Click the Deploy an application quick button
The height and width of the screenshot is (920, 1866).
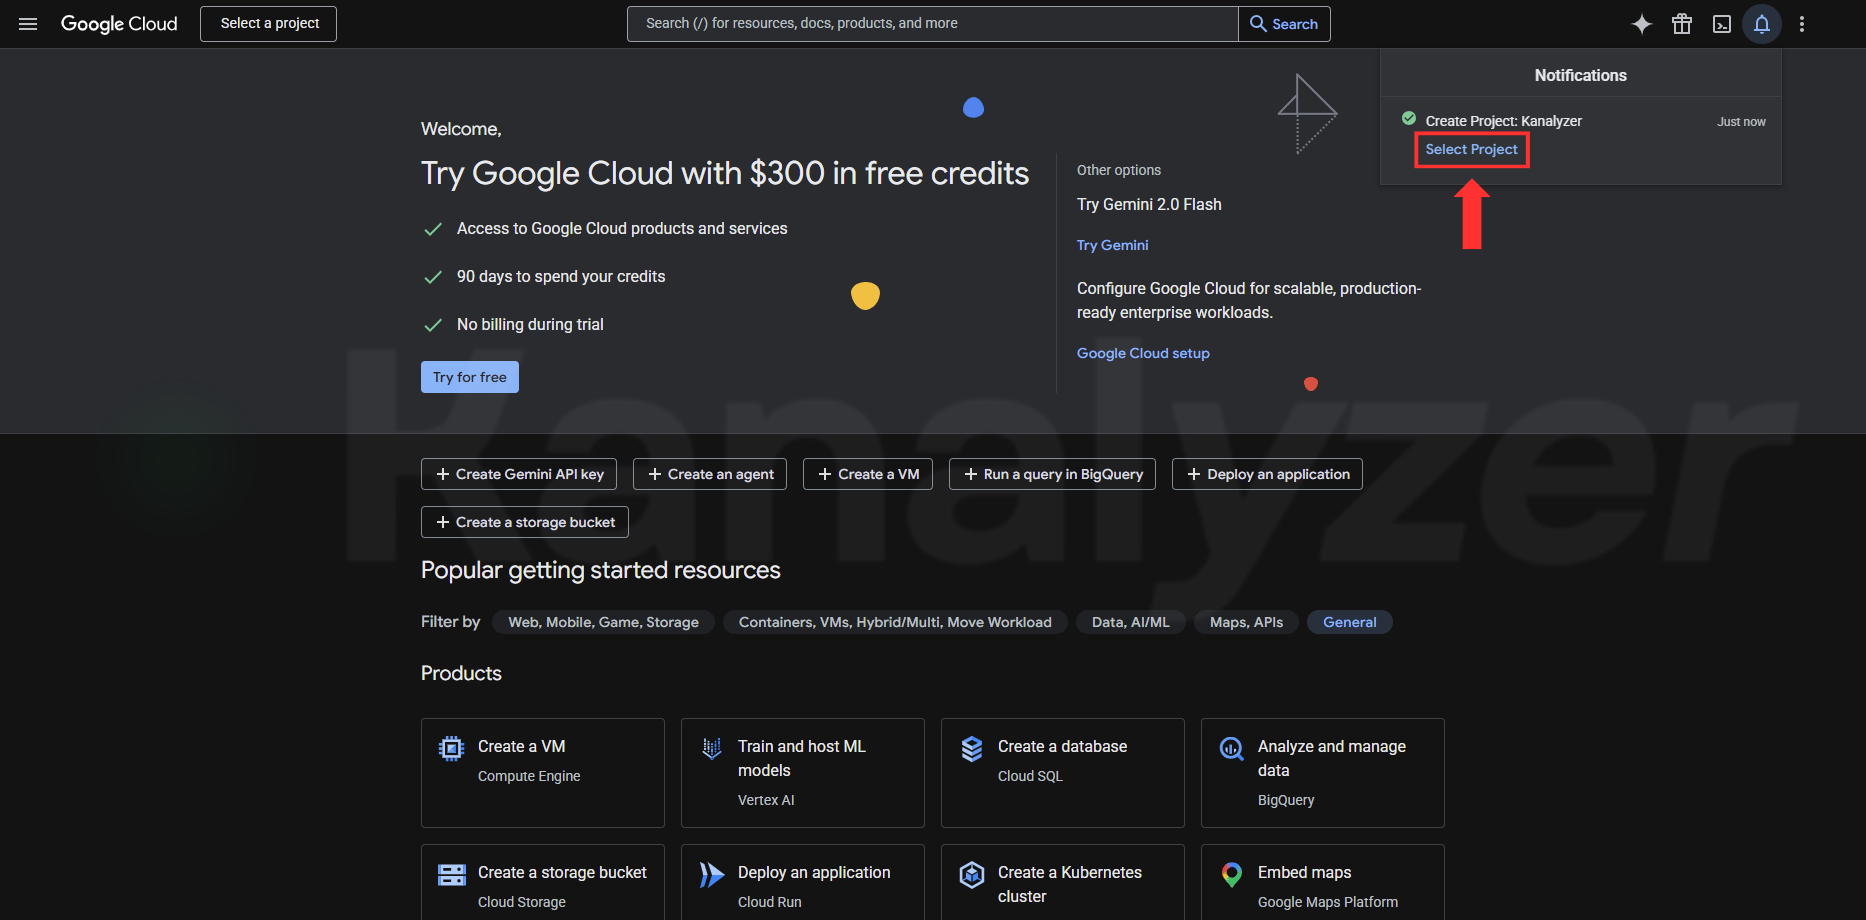pos(1267,474)
